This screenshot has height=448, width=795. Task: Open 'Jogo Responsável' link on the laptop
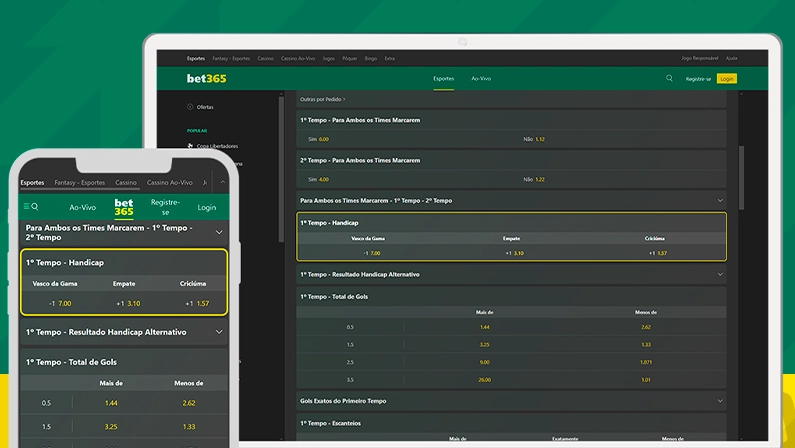click(700, 58)
